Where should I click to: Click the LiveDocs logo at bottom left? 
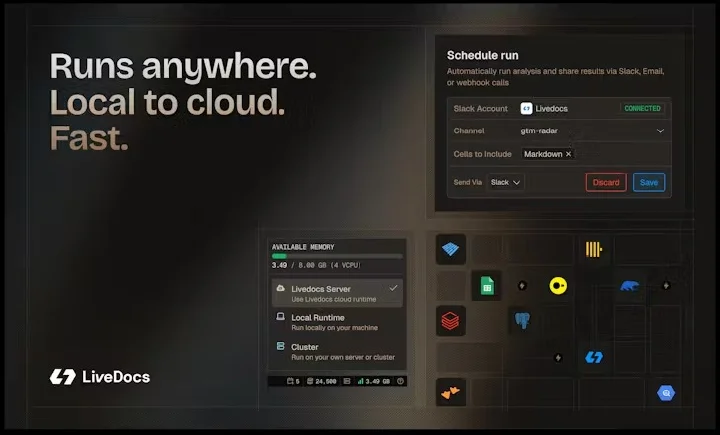click(x=100, y=377)
